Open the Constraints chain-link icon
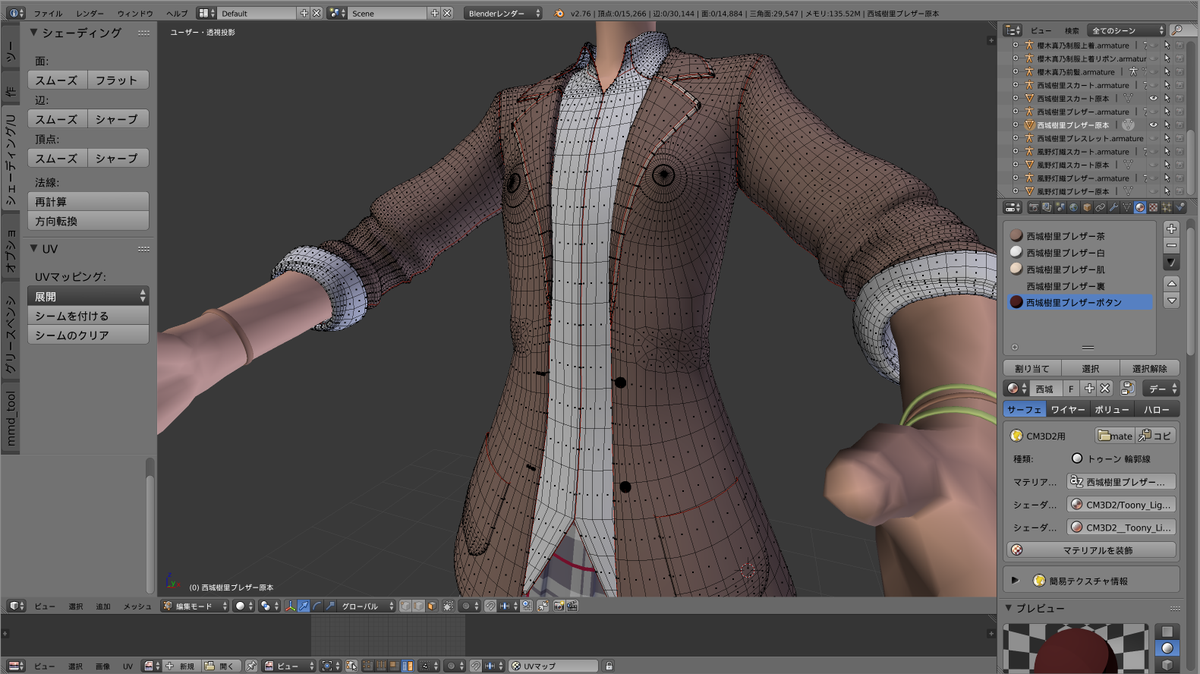 [x=1100, y=207]
